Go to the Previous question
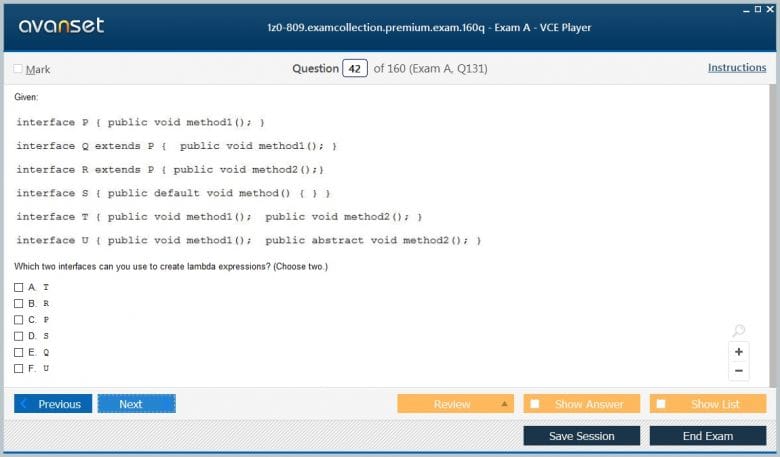The height and width of the screenshot is (457, 780). 53,404
